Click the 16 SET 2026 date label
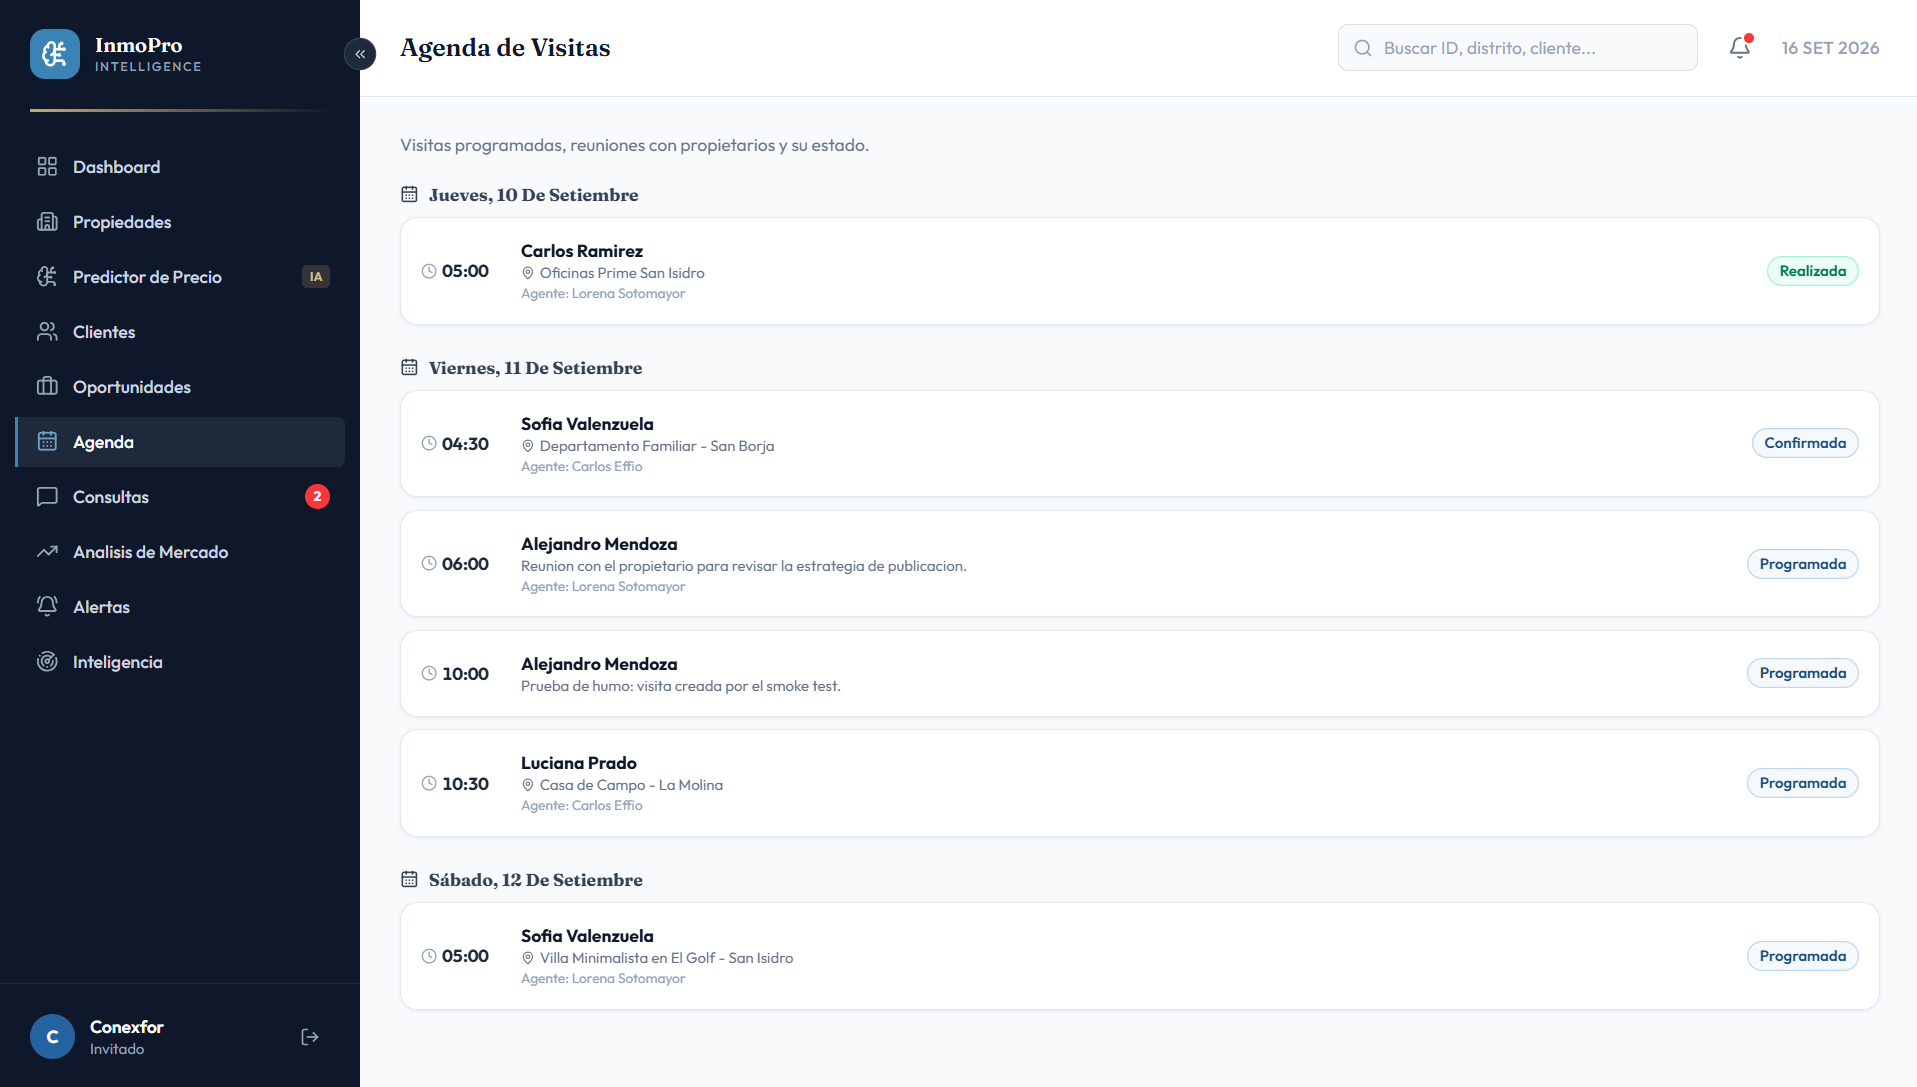Screen dimensions: 1917x1087 (x=1830, y=48)
